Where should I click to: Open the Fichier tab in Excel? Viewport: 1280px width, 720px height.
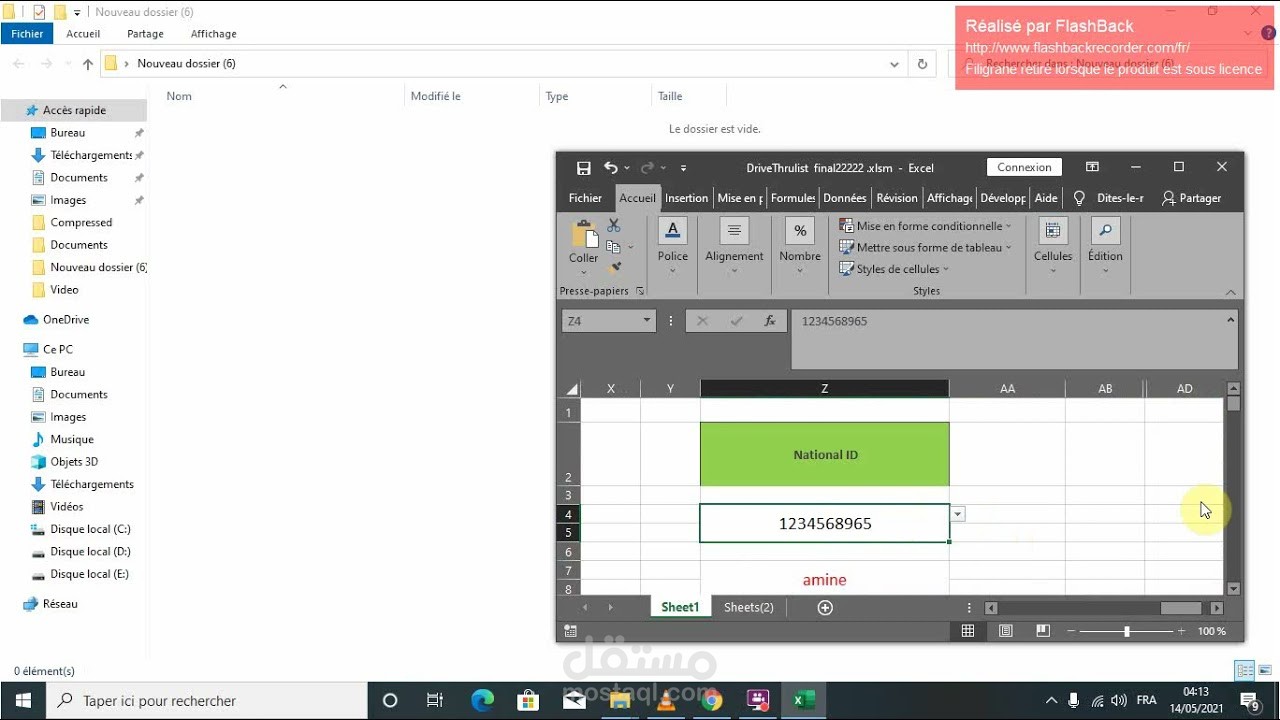586,198
